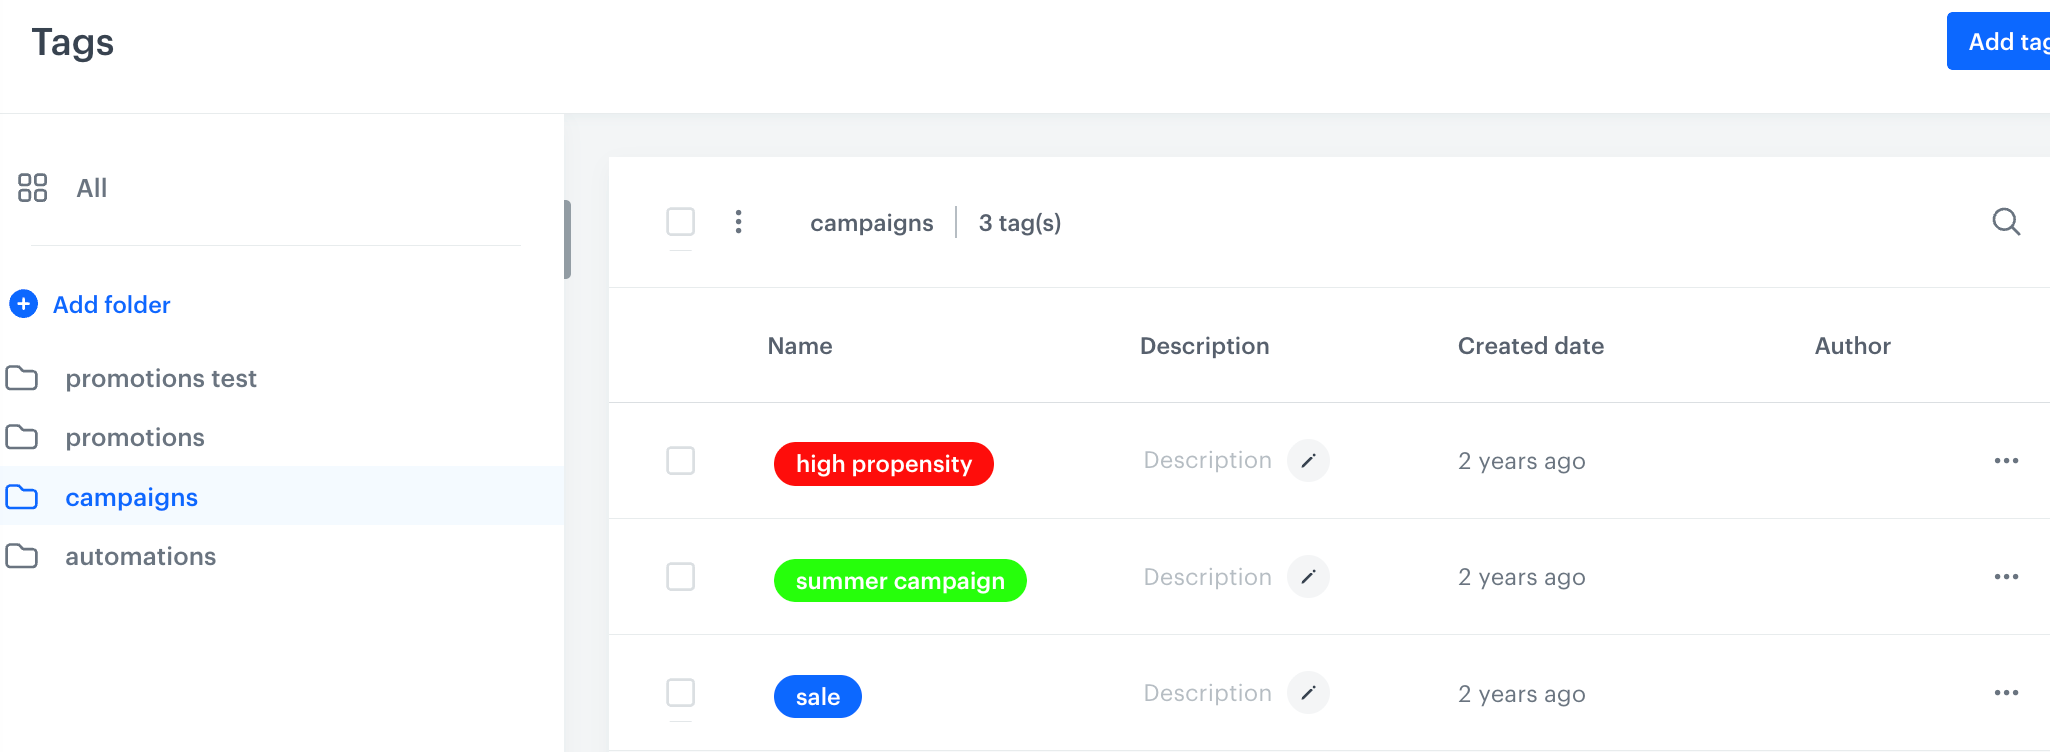Click the plus icon for Add folder
Viewport: 2050px width, 752px height.
pyautogui.click(x=24, y=304)
